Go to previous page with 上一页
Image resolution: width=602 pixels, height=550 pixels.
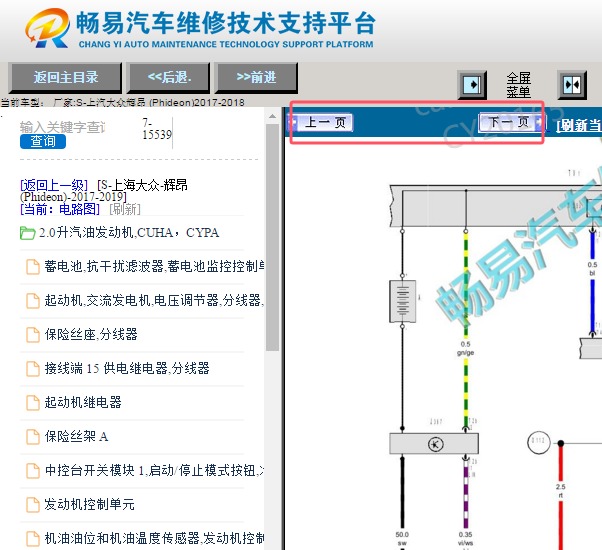click(321, 122)
